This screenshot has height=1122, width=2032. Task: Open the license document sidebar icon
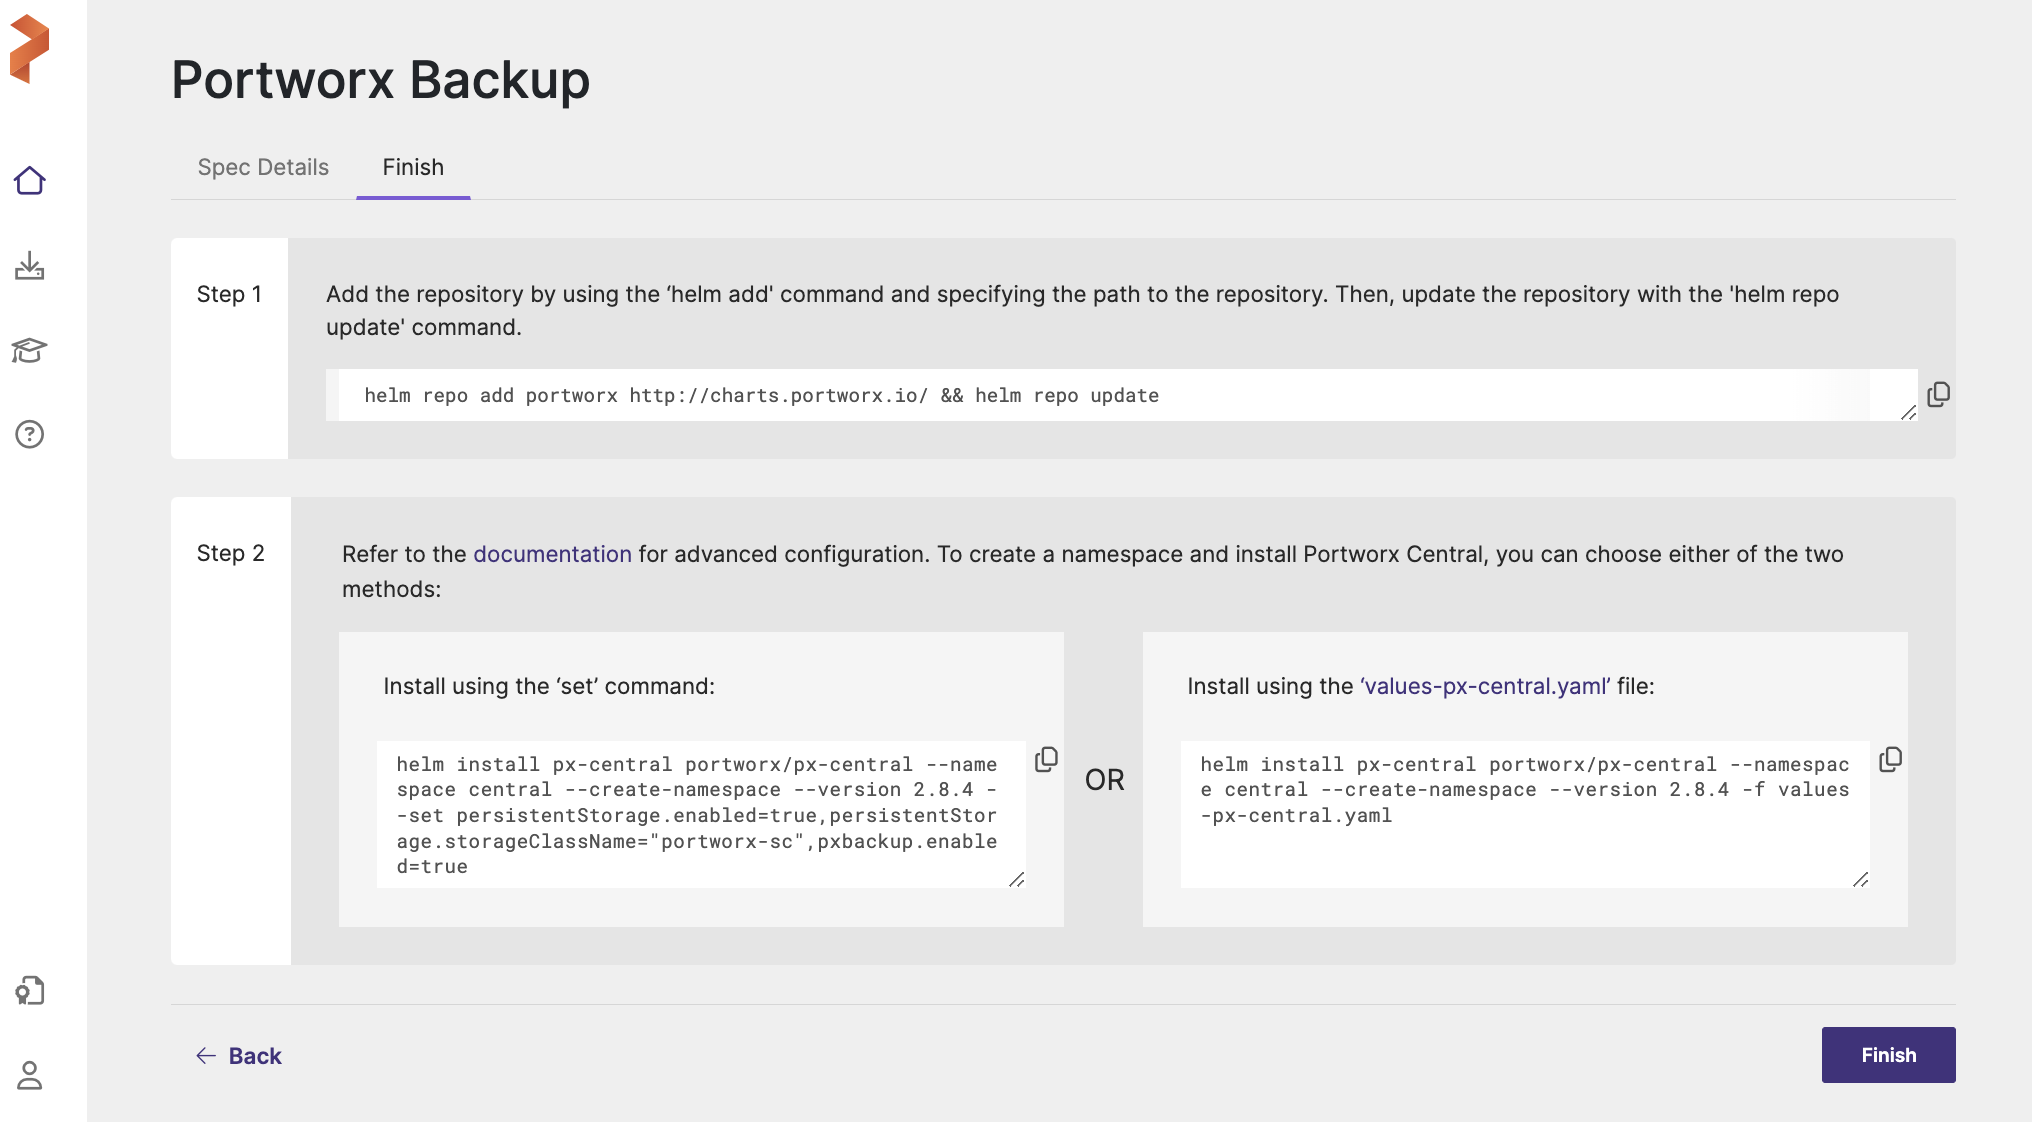30,991
